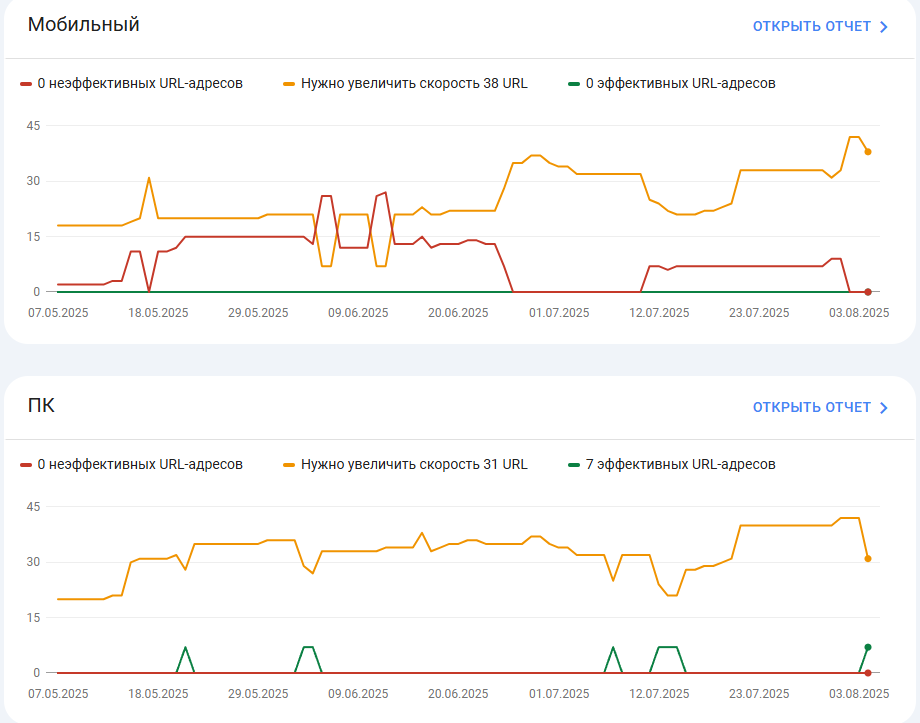Viewport: 920px width, 723px height.
Task: Click chevron arrow beside PC report link
Action: (884, 408)
